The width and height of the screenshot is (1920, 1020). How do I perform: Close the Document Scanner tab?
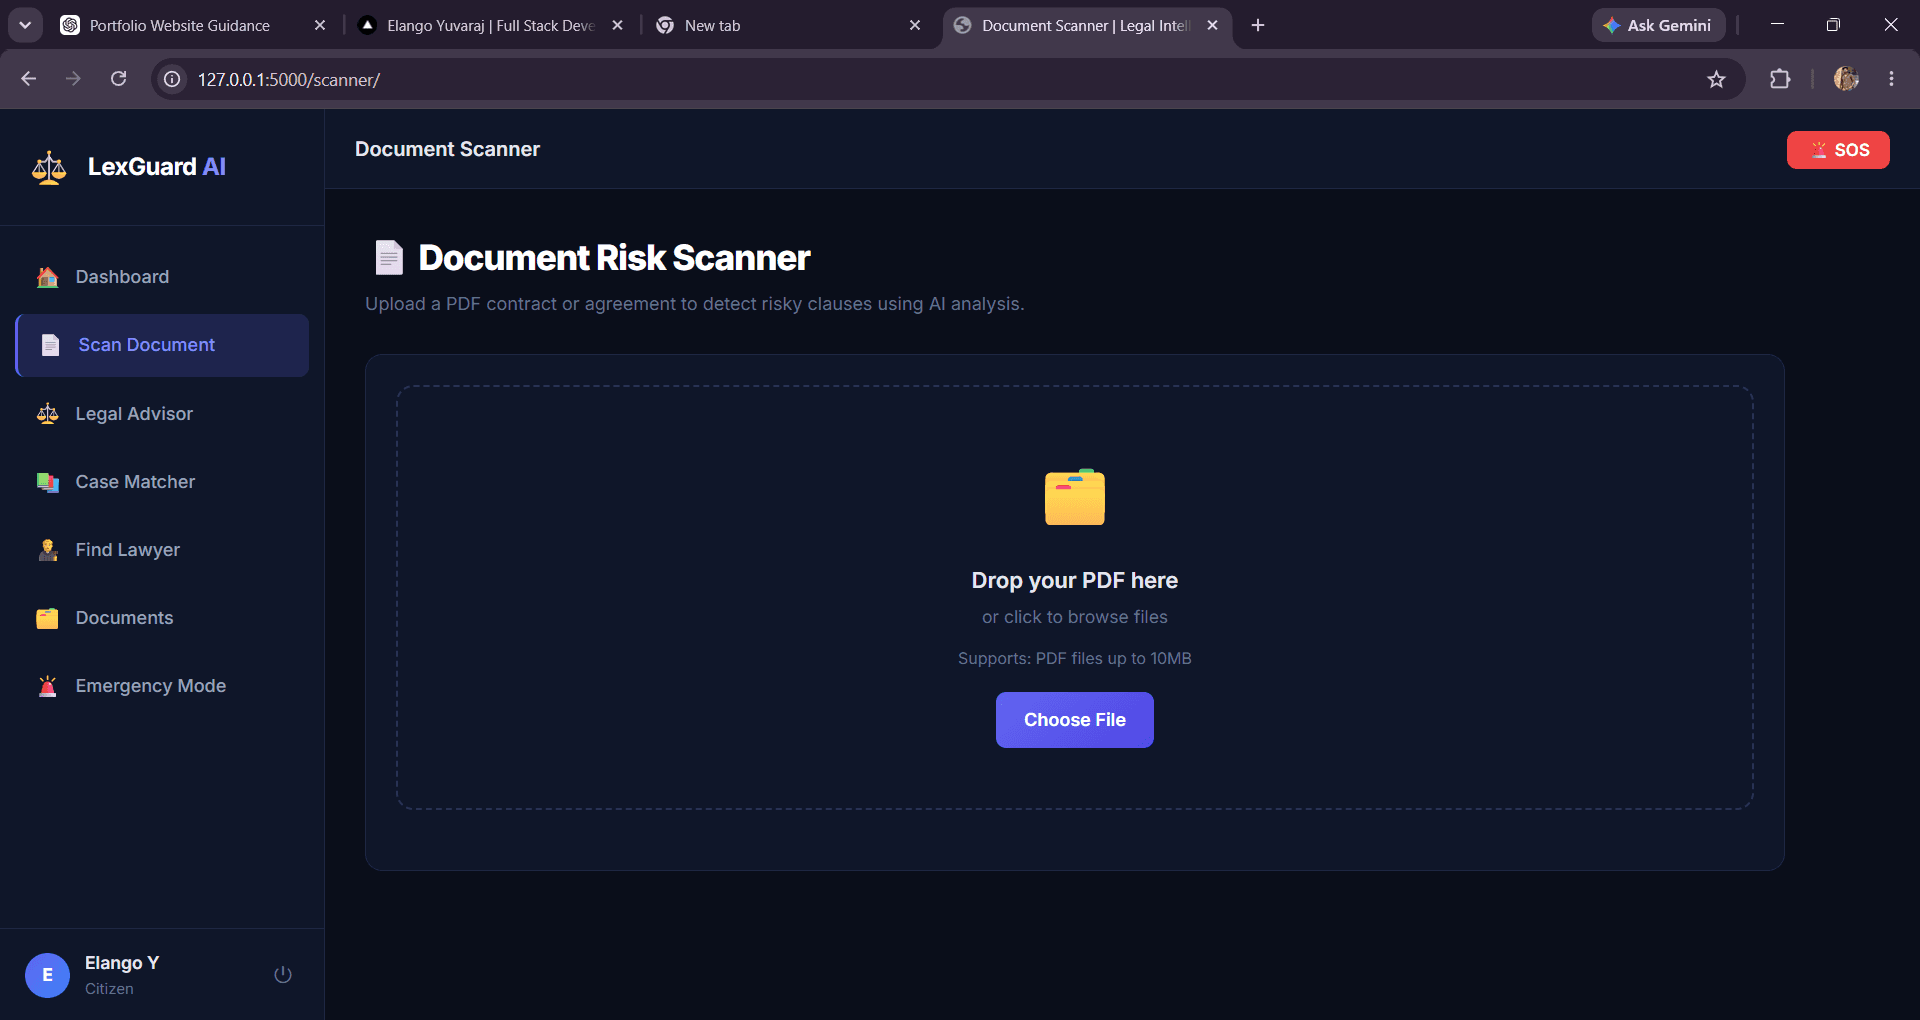(x=1212, y=25)
